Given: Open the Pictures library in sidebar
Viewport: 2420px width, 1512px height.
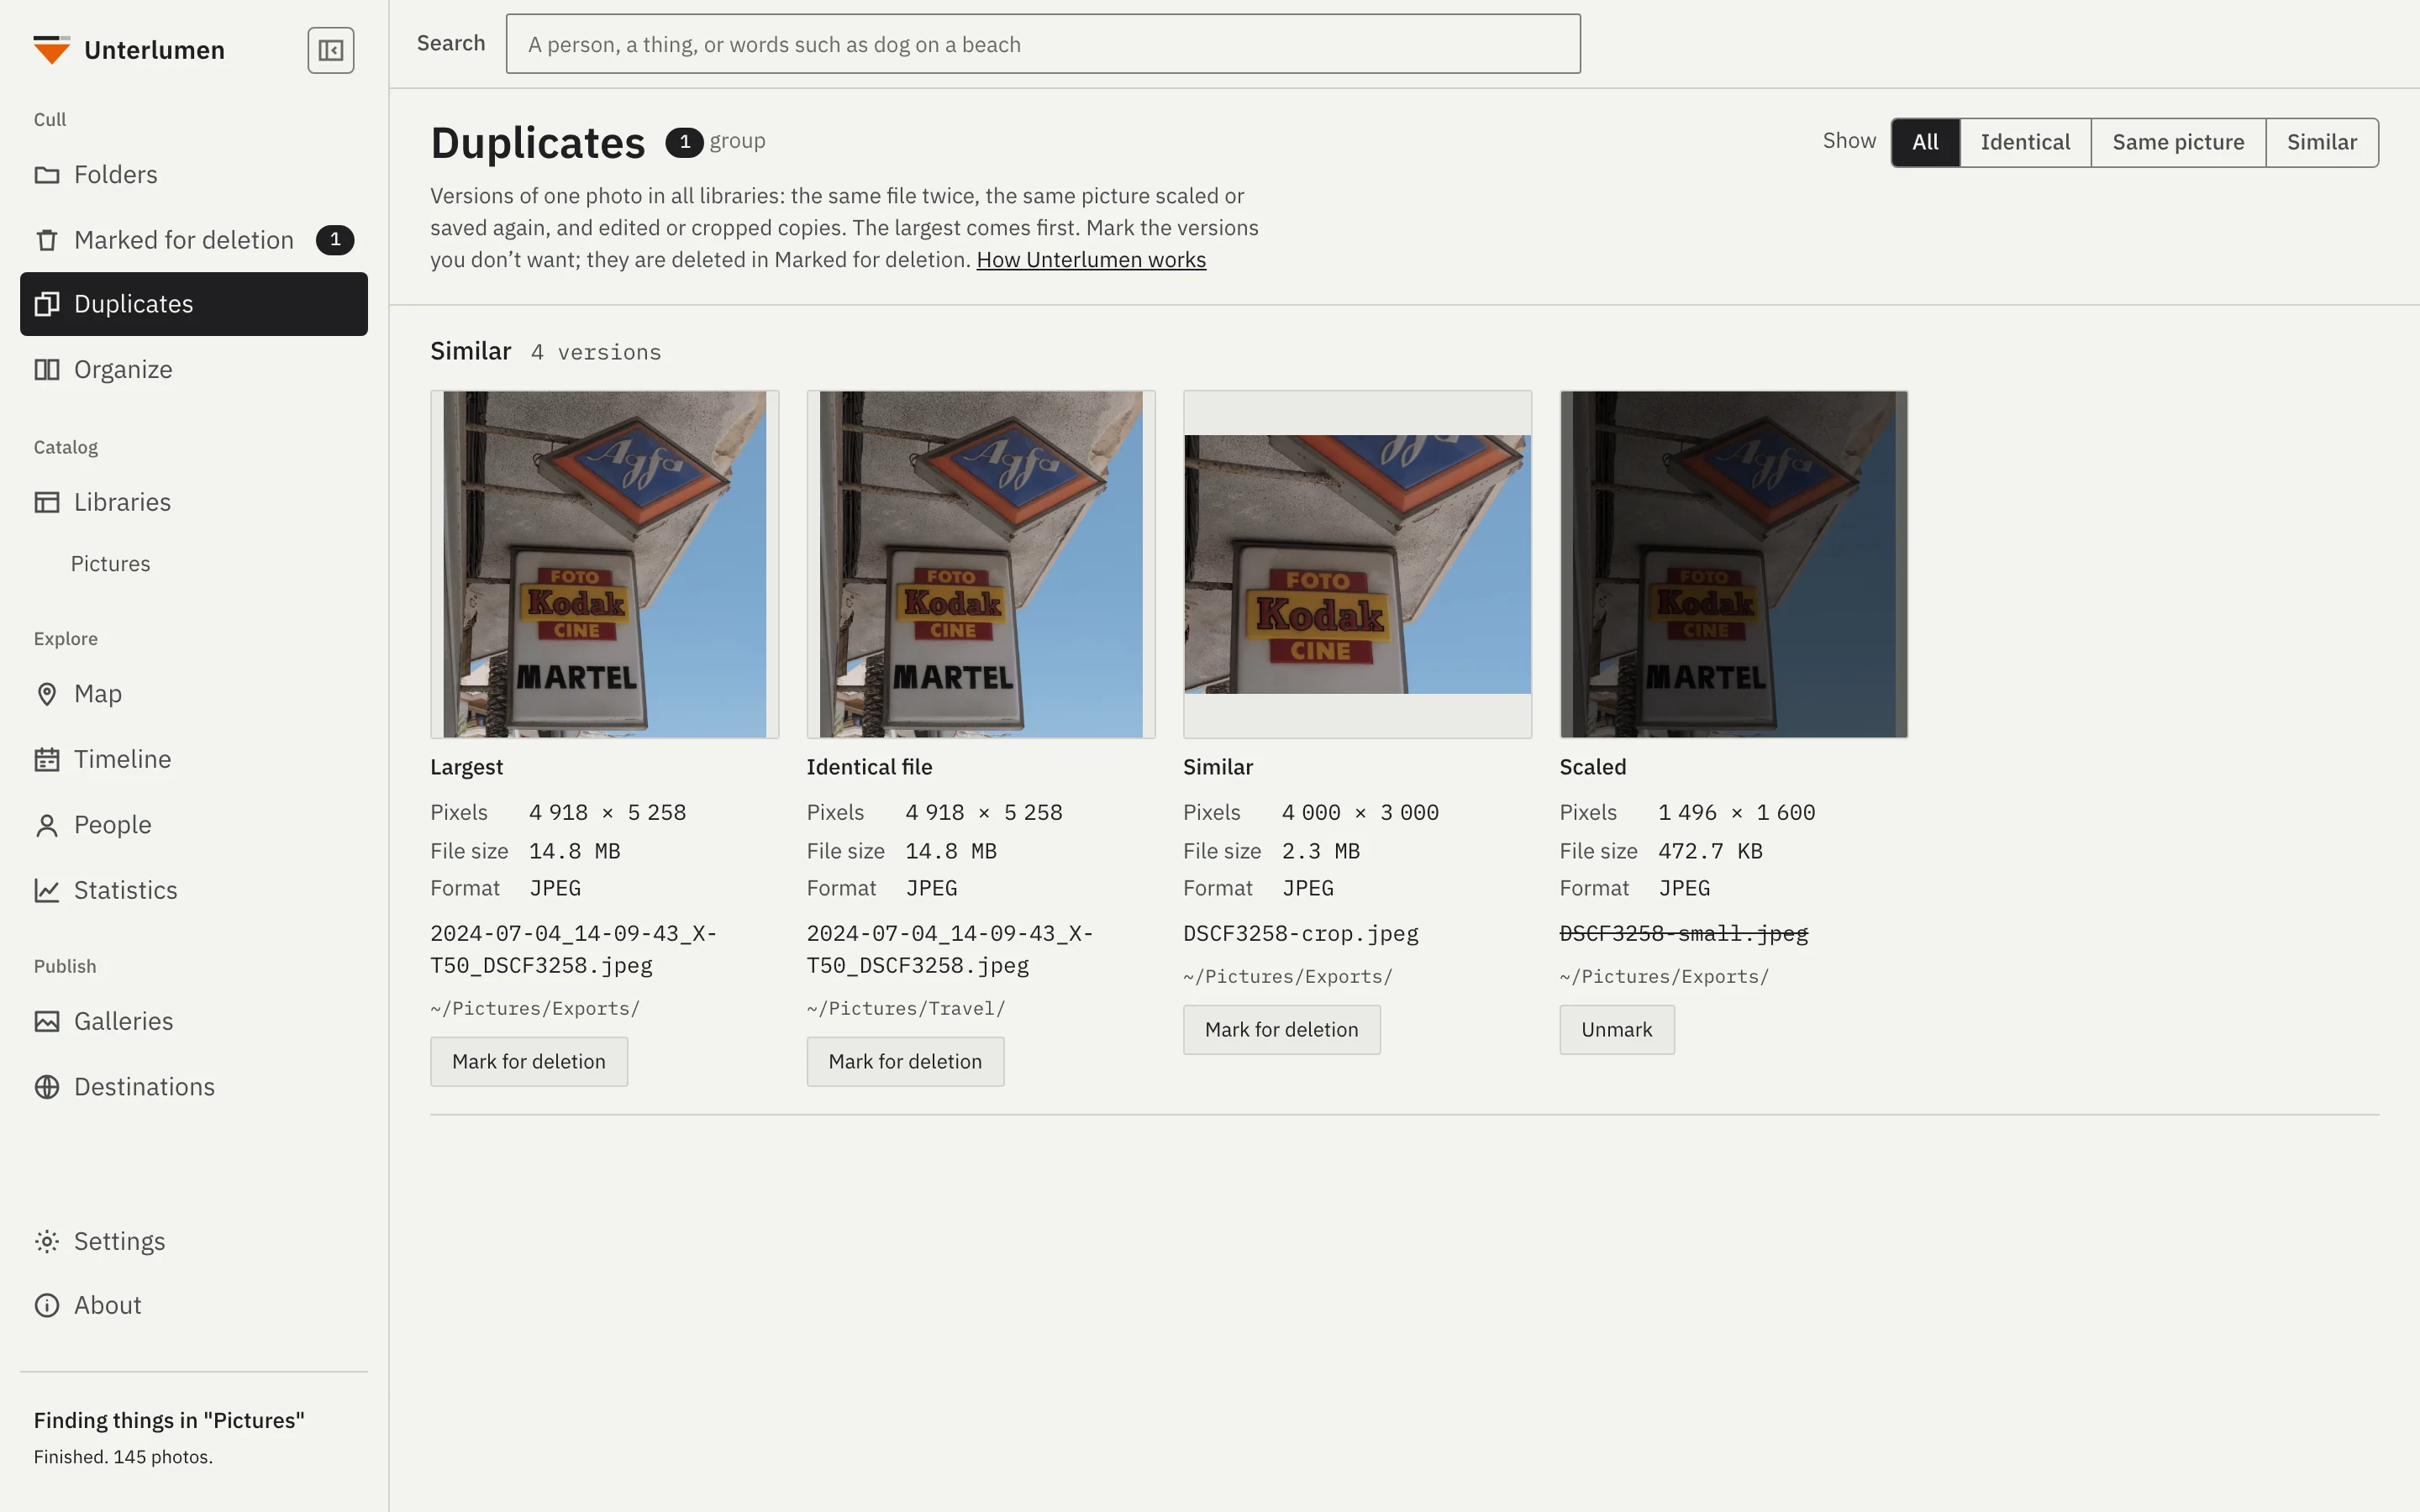Looking at the screenshot, I should [x=110, y=564].
